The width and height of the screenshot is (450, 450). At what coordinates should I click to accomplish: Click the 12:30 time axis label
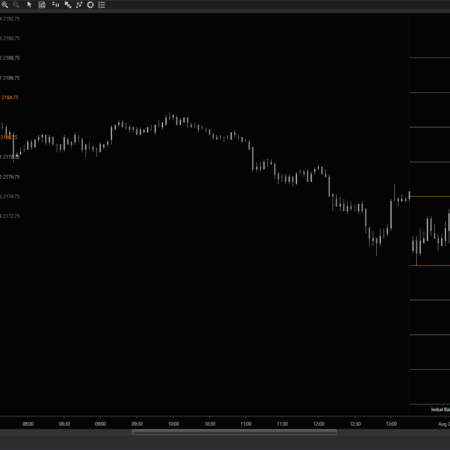click(x=355, y=424)
